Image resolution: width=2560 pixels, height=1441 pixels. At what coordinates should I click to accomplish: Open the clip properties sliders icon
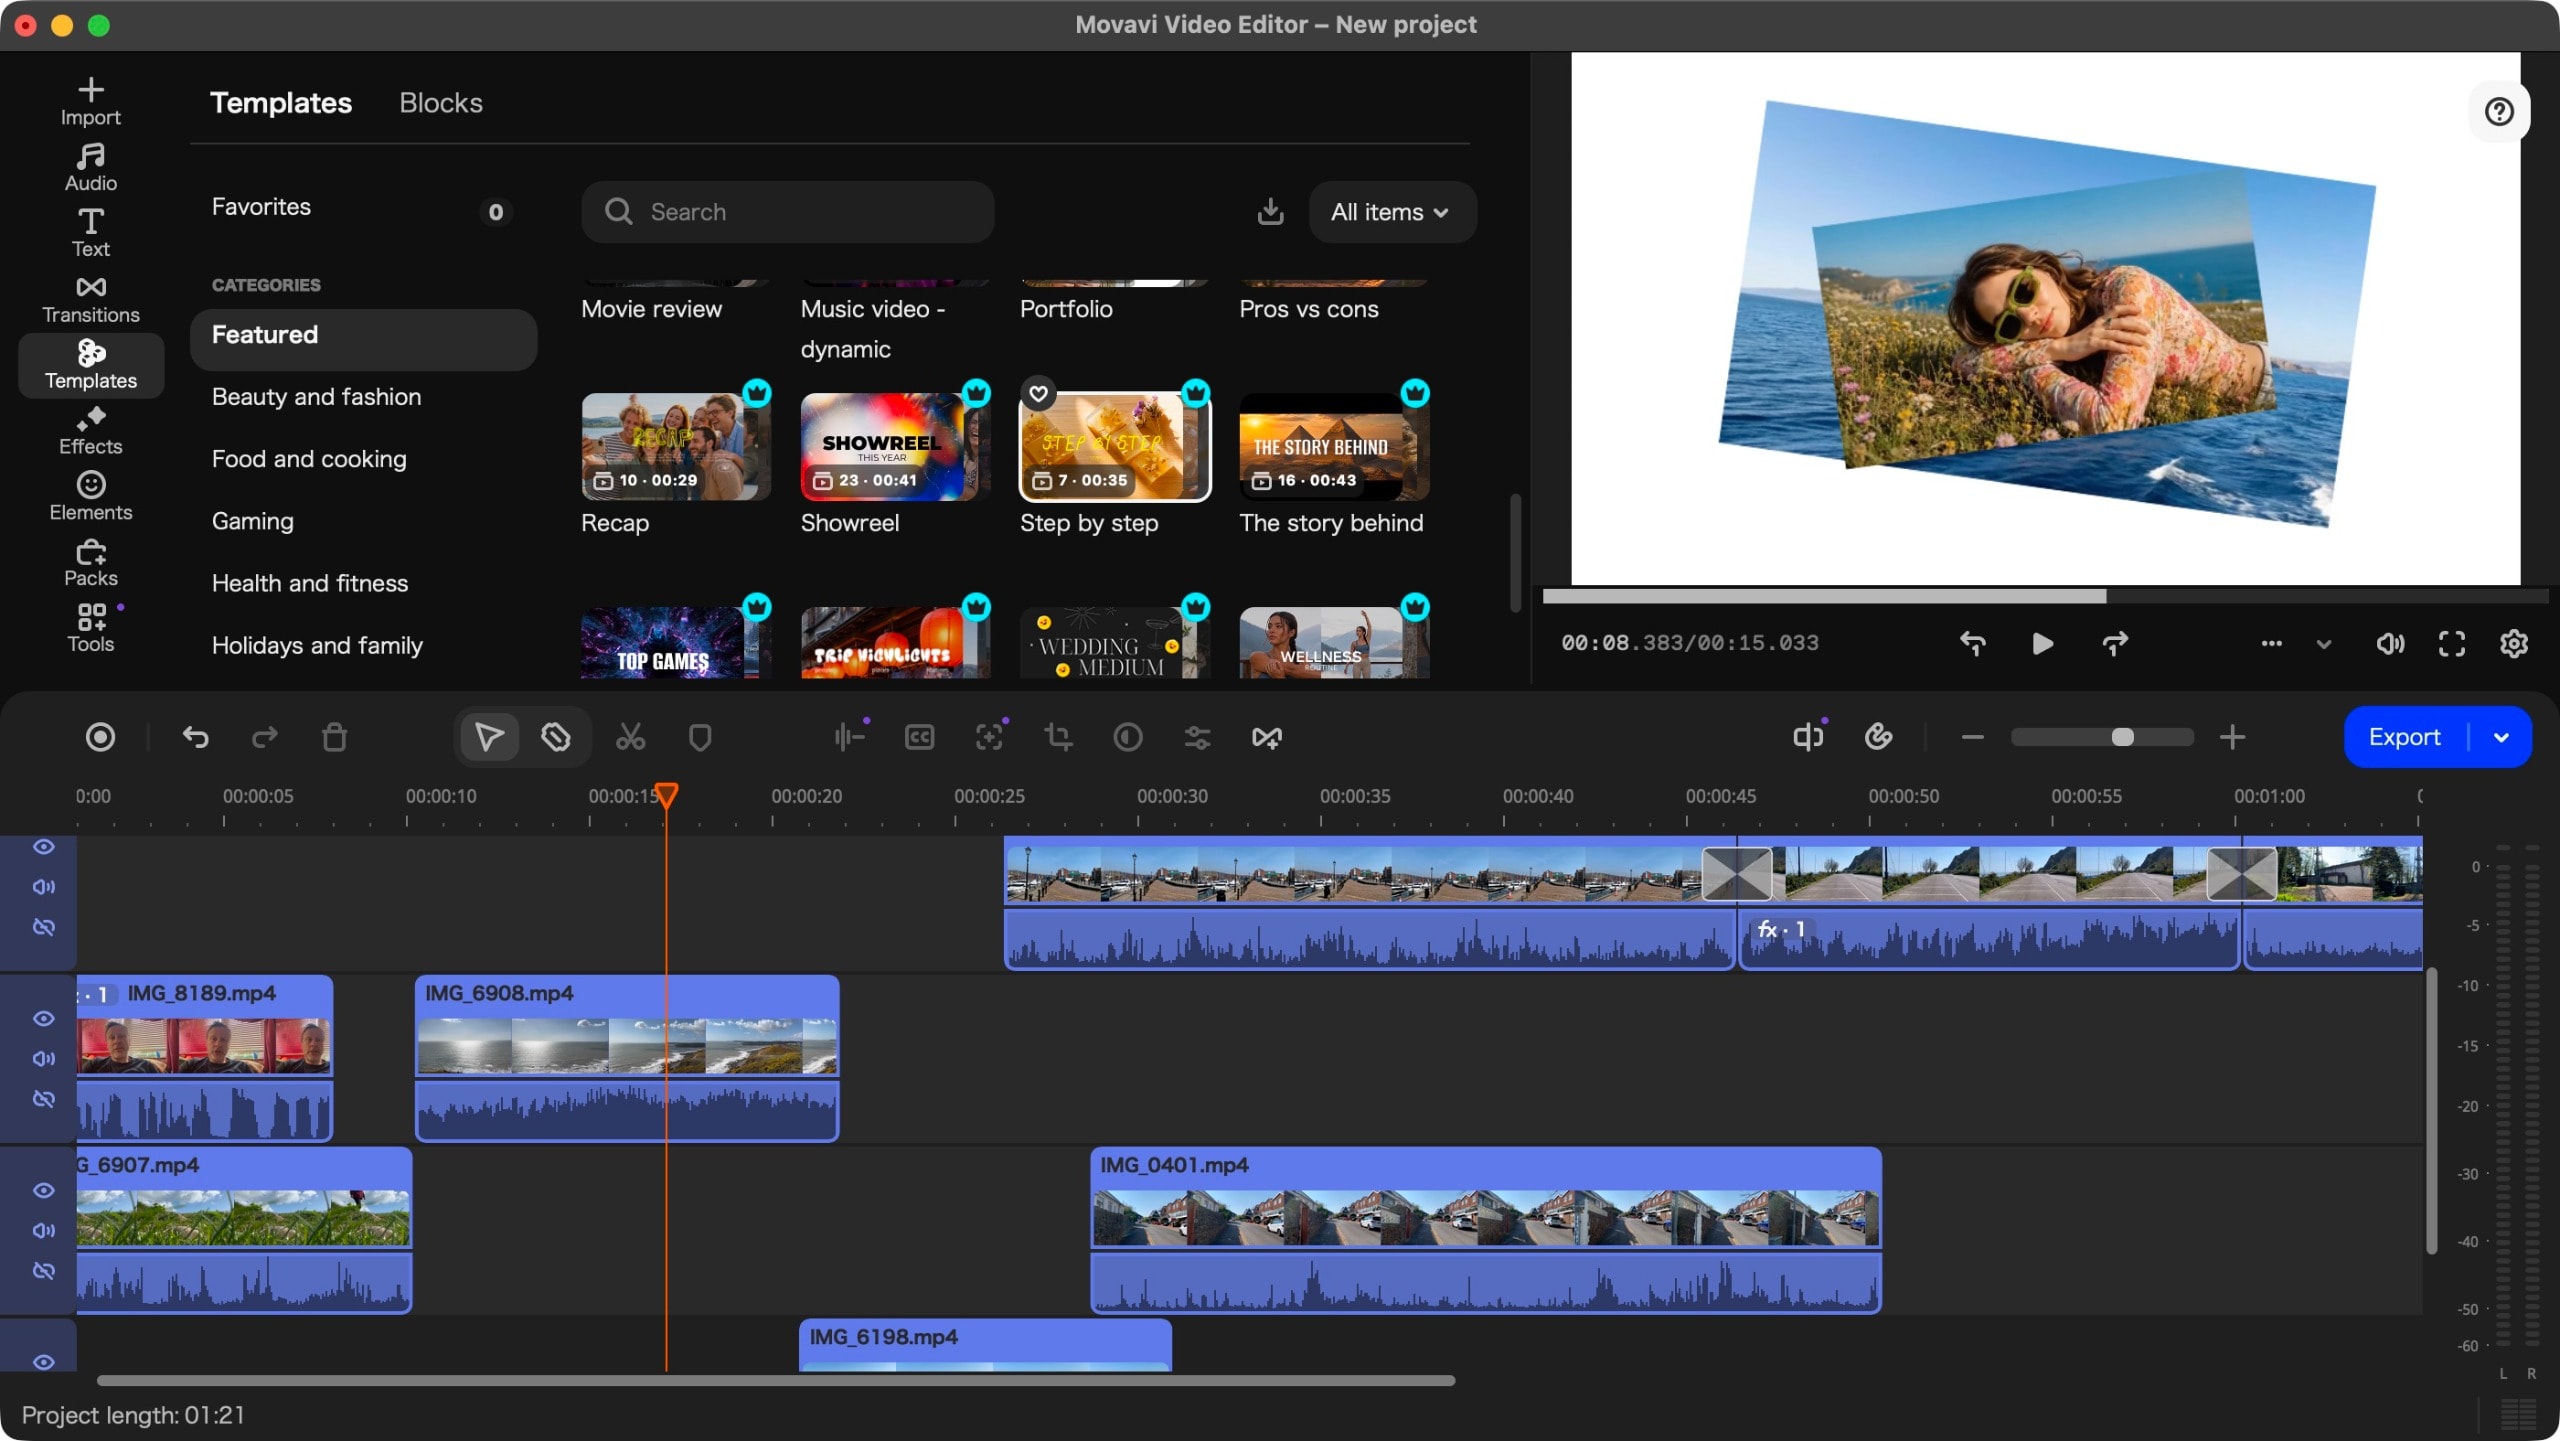pyautogui.click(x=1197, y=738)
